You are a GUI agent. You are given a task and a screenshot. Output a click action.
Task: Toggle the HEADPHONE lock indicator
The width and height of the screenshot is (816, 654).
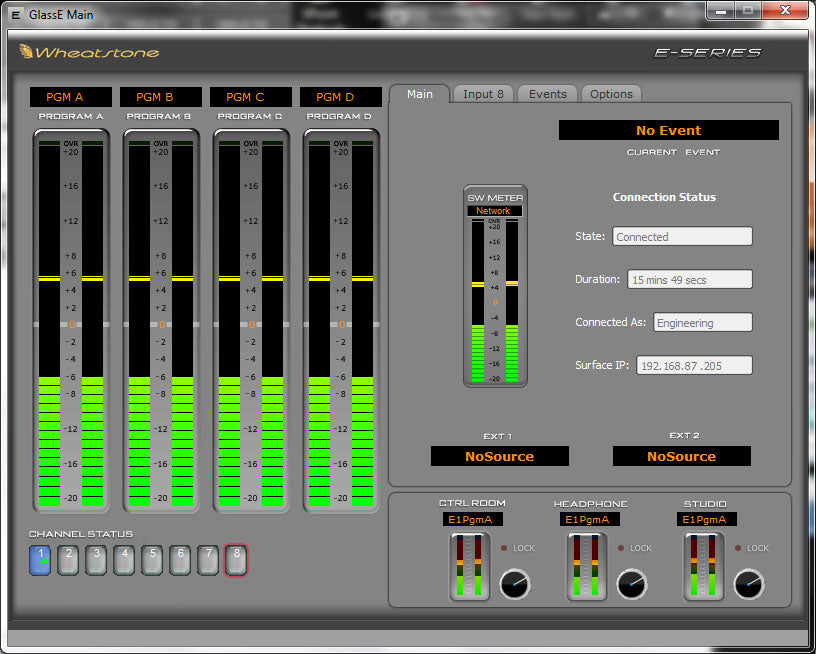(621, 548)
